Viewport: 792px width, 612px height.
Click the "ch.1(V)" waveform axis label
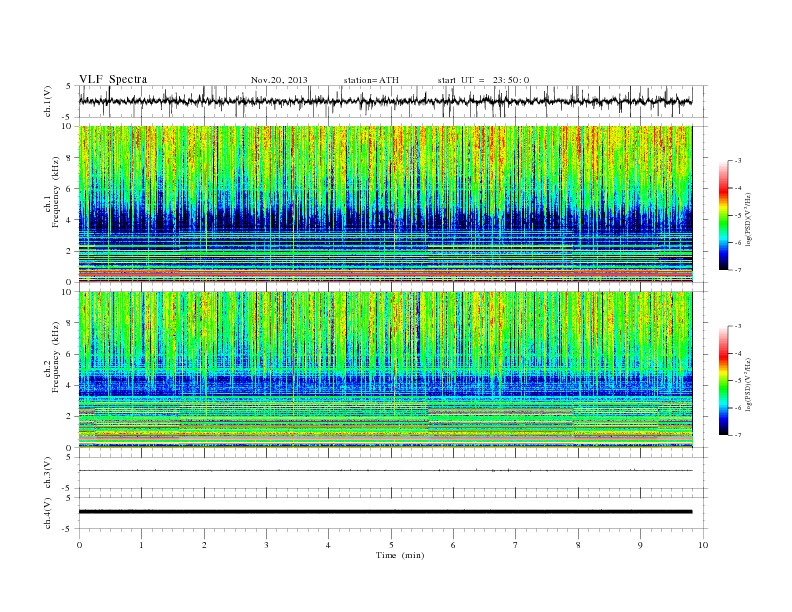[48, 102]
